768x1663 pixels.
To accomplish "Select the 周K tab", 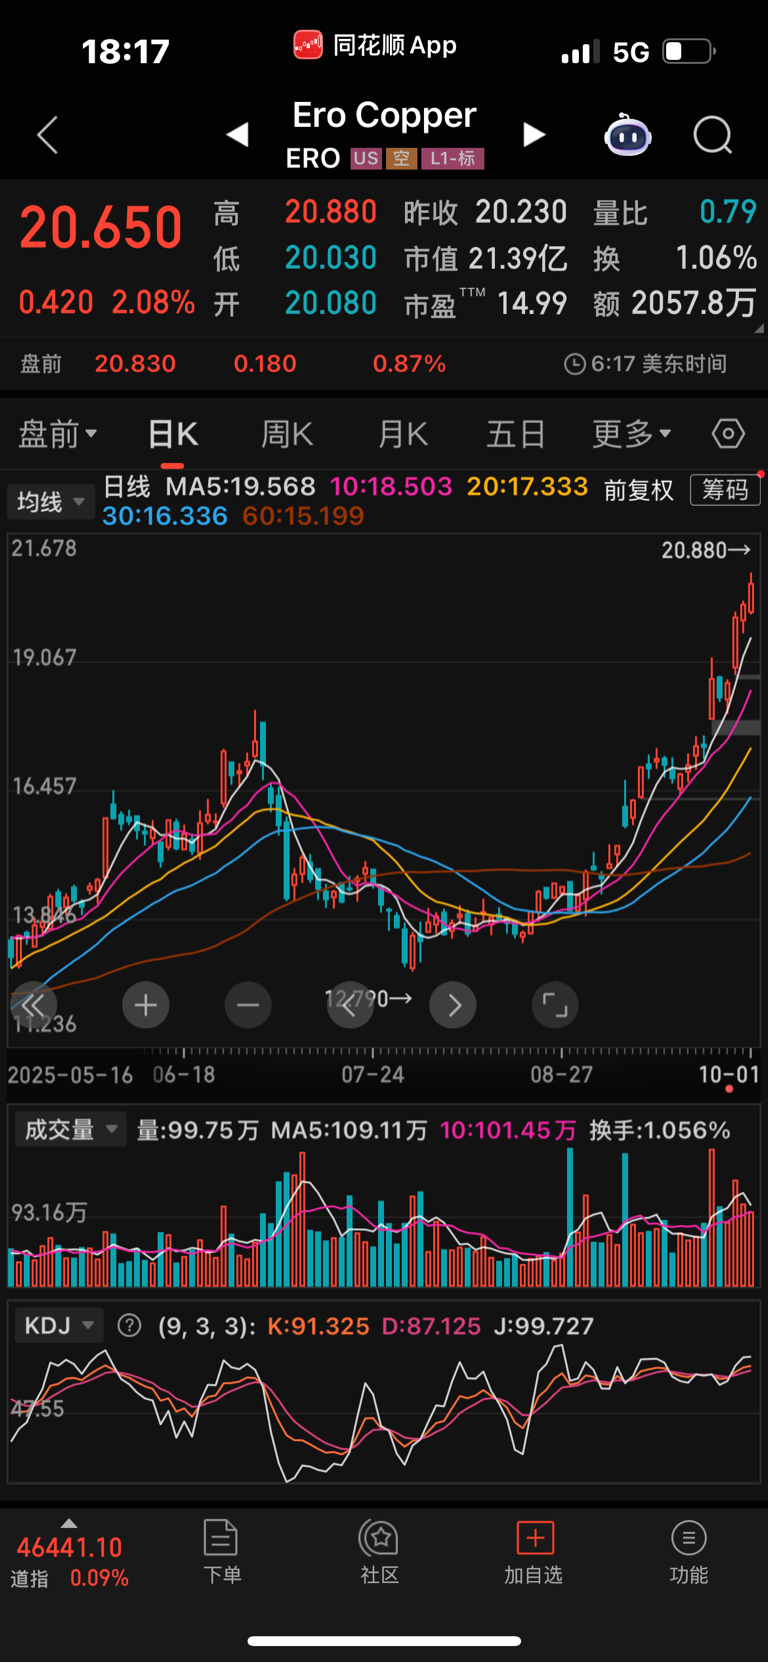I will 287,434.
